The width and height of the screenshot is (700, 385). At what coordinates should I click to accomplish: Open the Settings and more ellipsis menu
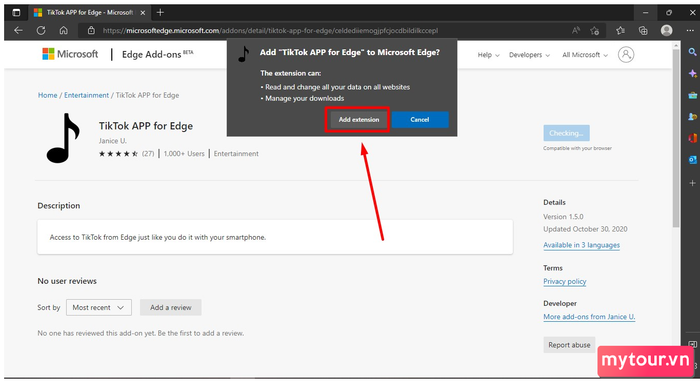click(690, 30)
